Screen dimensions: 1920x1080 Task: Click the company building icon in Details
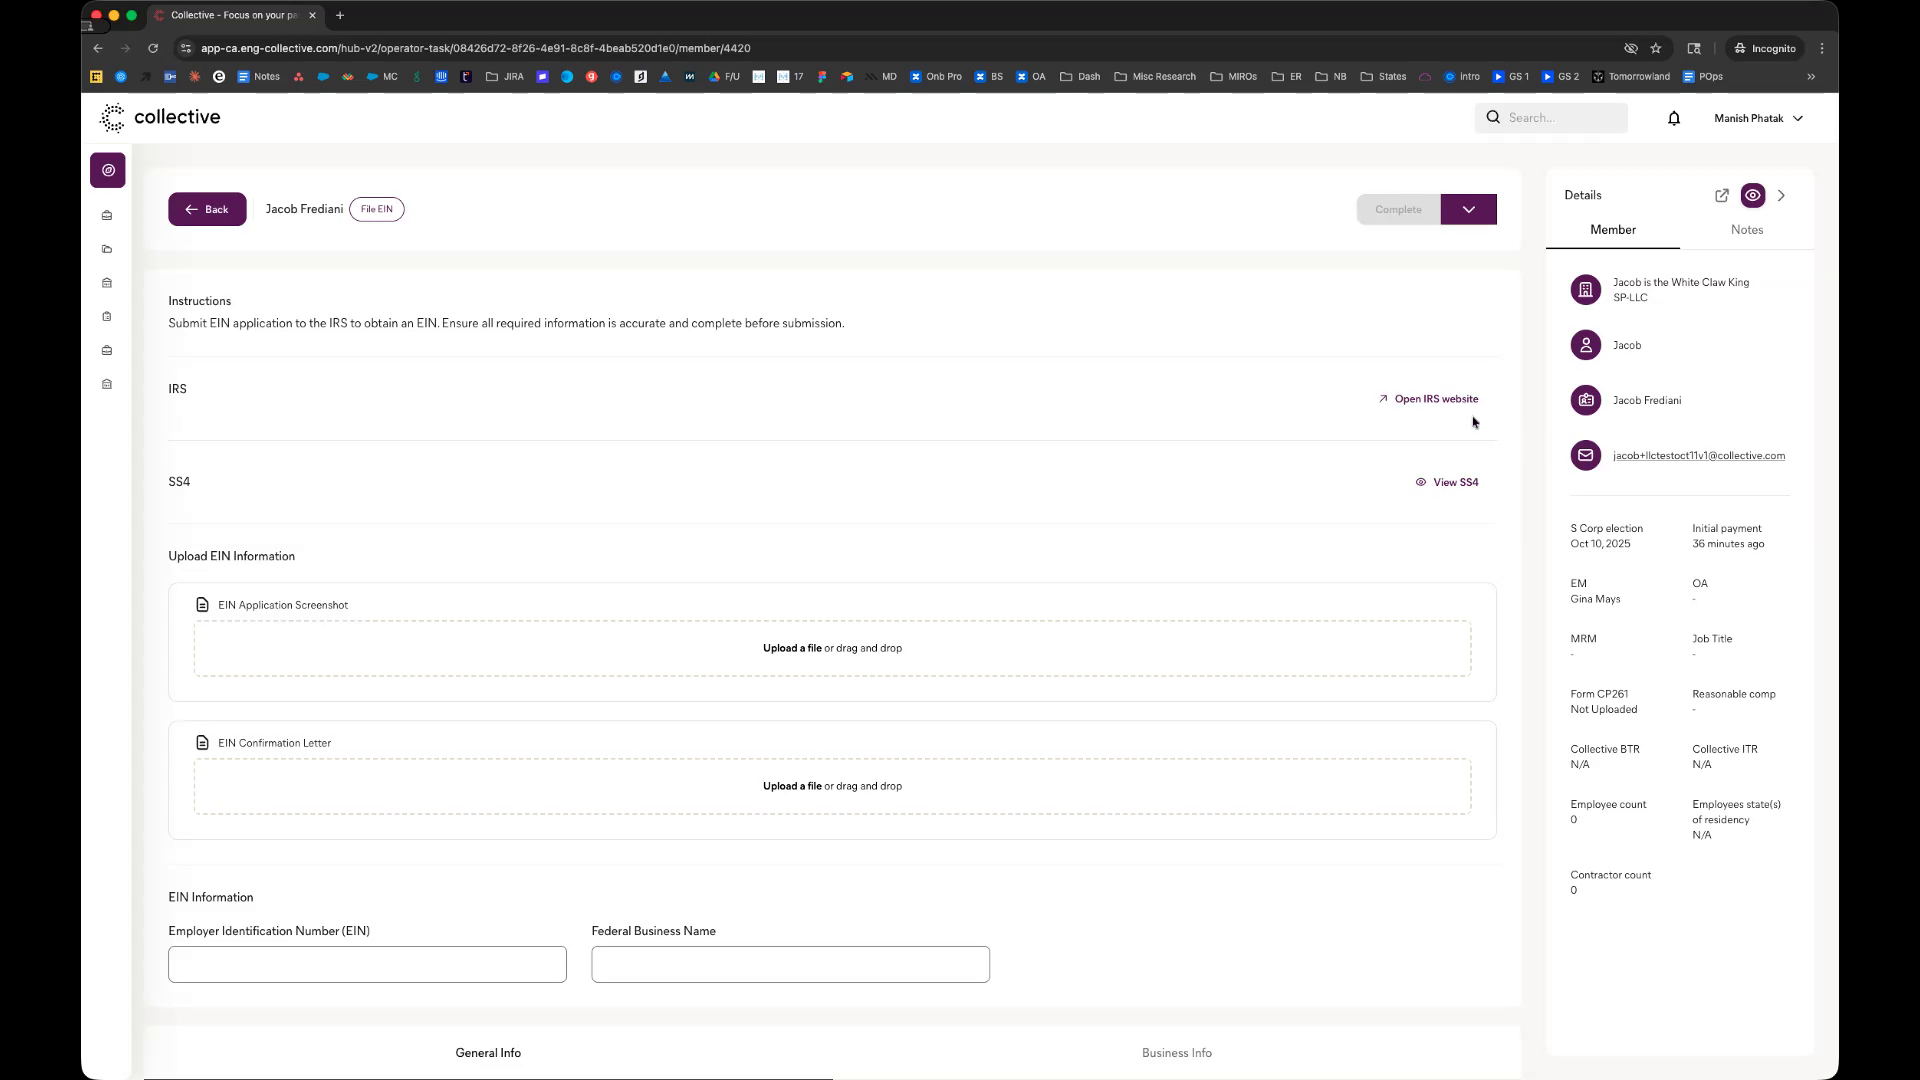tap(1585, 290)
